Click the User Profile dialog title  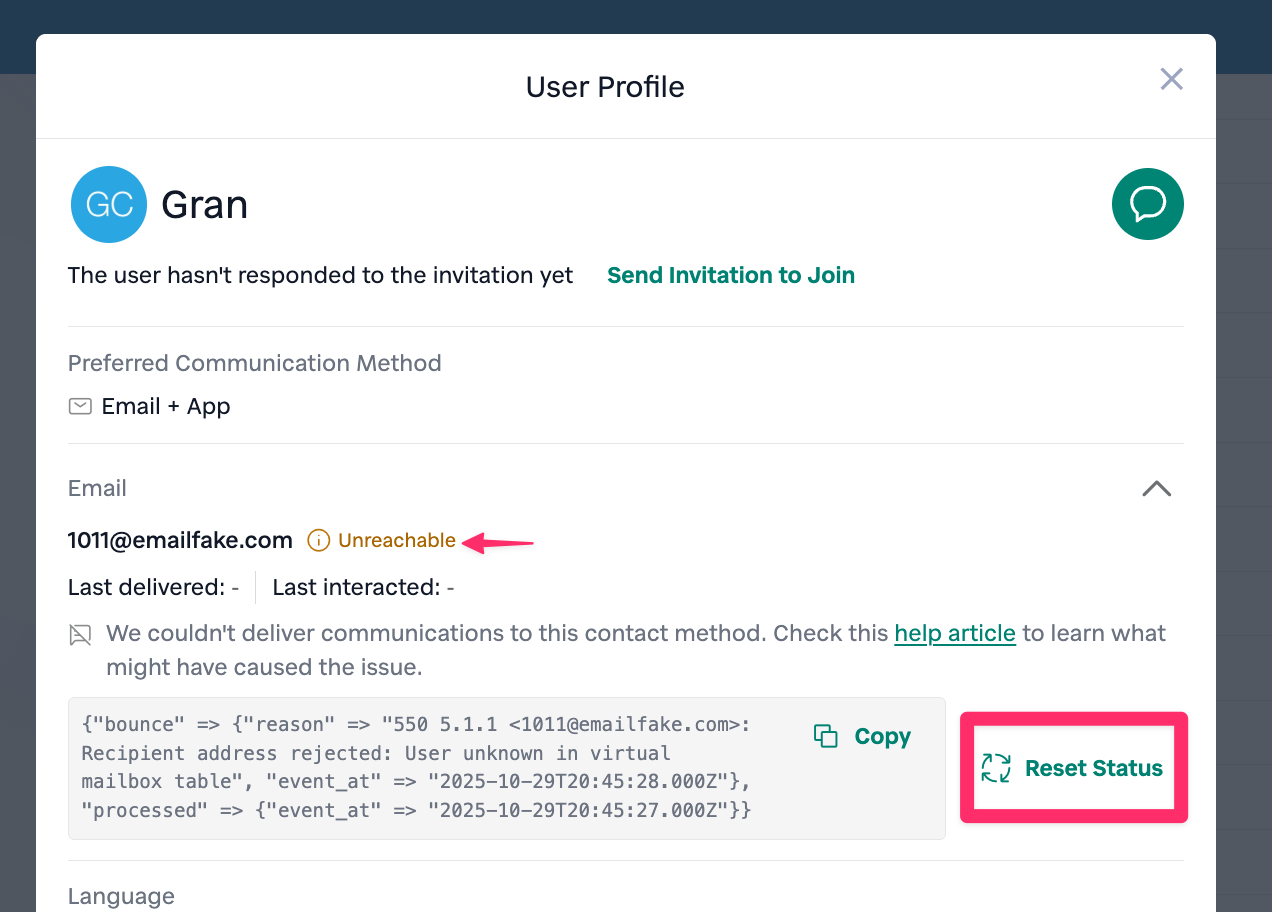pyautogui.click(x=605, y=87)
